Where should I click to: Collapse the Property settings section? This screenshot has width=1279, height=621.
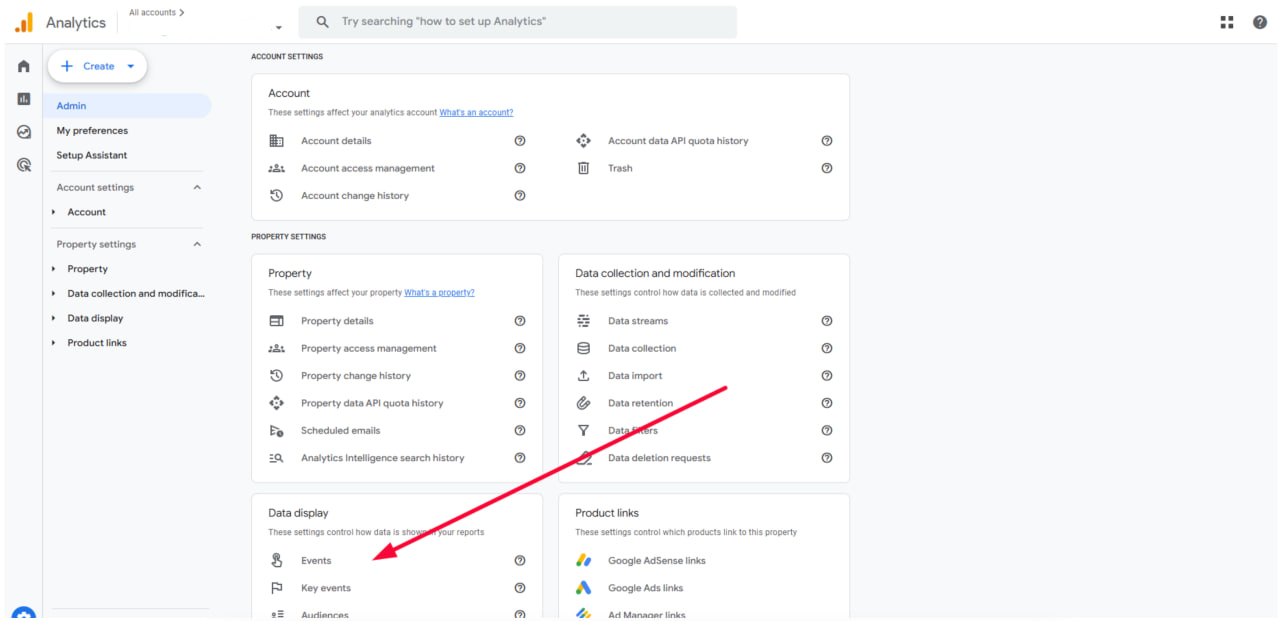pyautogui.click(x=197, y=244)
